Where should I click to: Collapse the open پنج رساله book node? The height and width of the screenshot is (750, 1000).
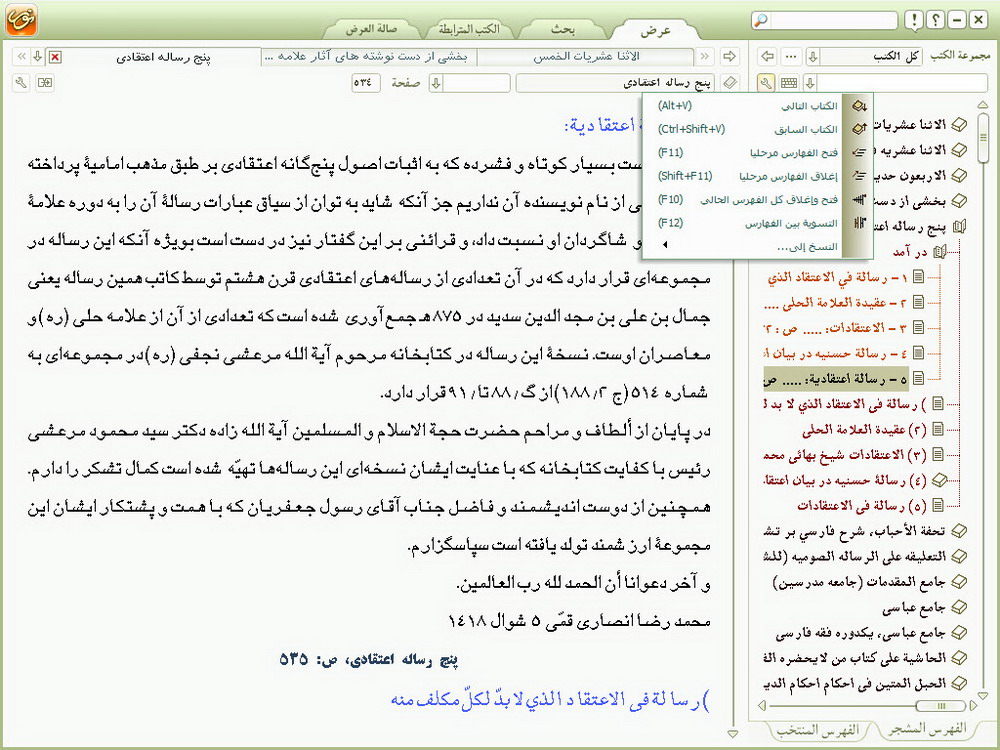click(959, 226)
